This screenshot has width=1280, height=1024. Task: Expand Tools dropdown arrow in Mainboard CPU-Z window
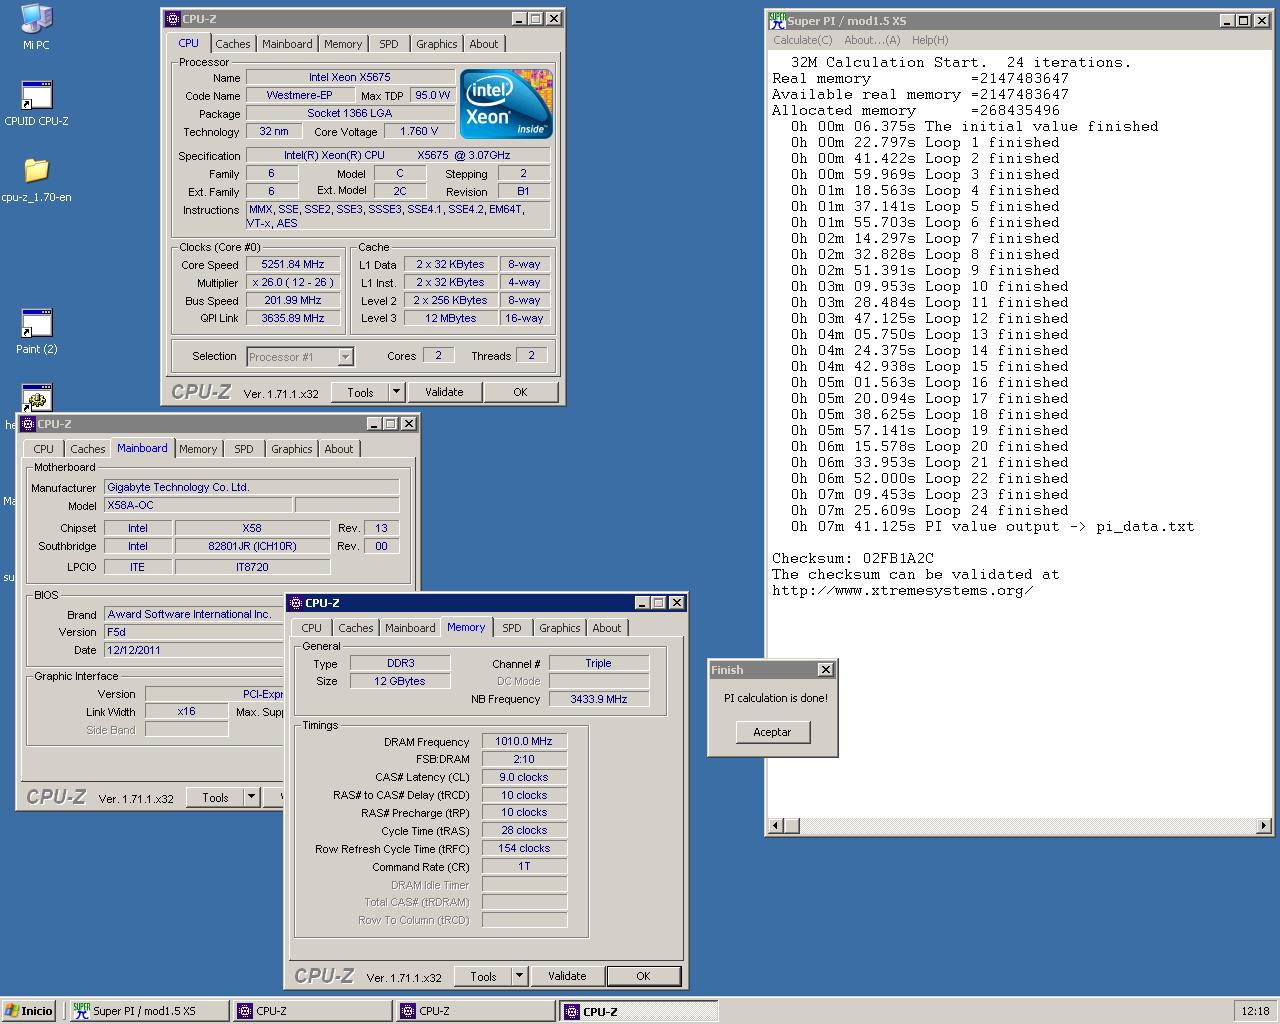click(251, 797)
